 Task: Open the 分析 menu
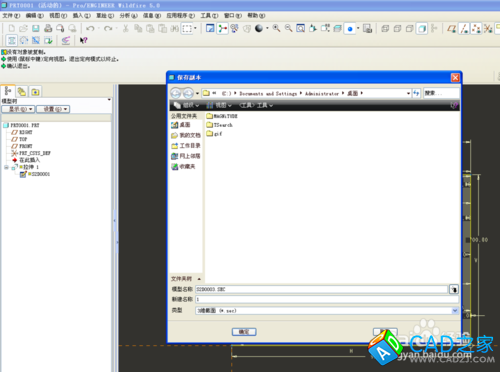coord(128,16)
